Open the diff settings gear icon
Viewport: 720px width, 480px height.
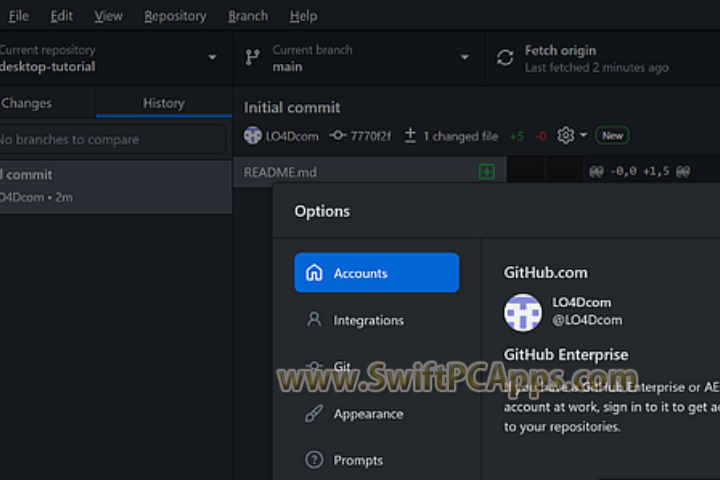[x=566, y=136]
